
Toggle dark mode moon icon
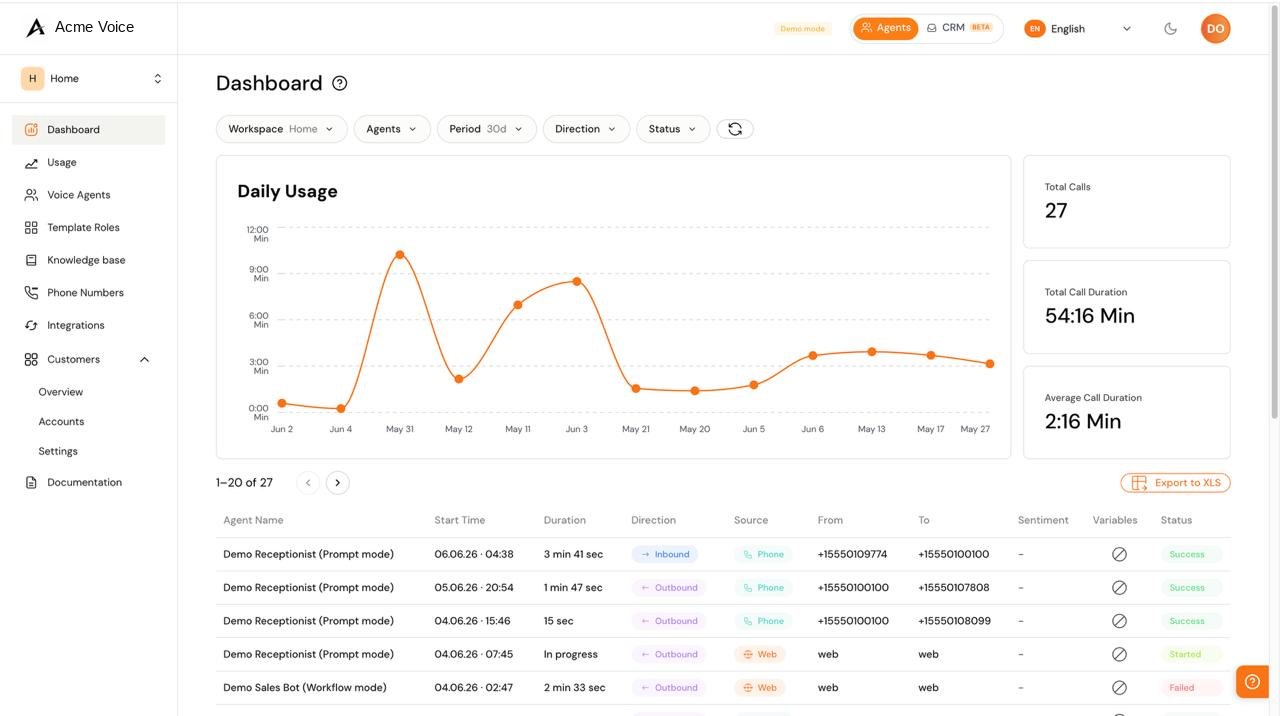click(1170, 29)
